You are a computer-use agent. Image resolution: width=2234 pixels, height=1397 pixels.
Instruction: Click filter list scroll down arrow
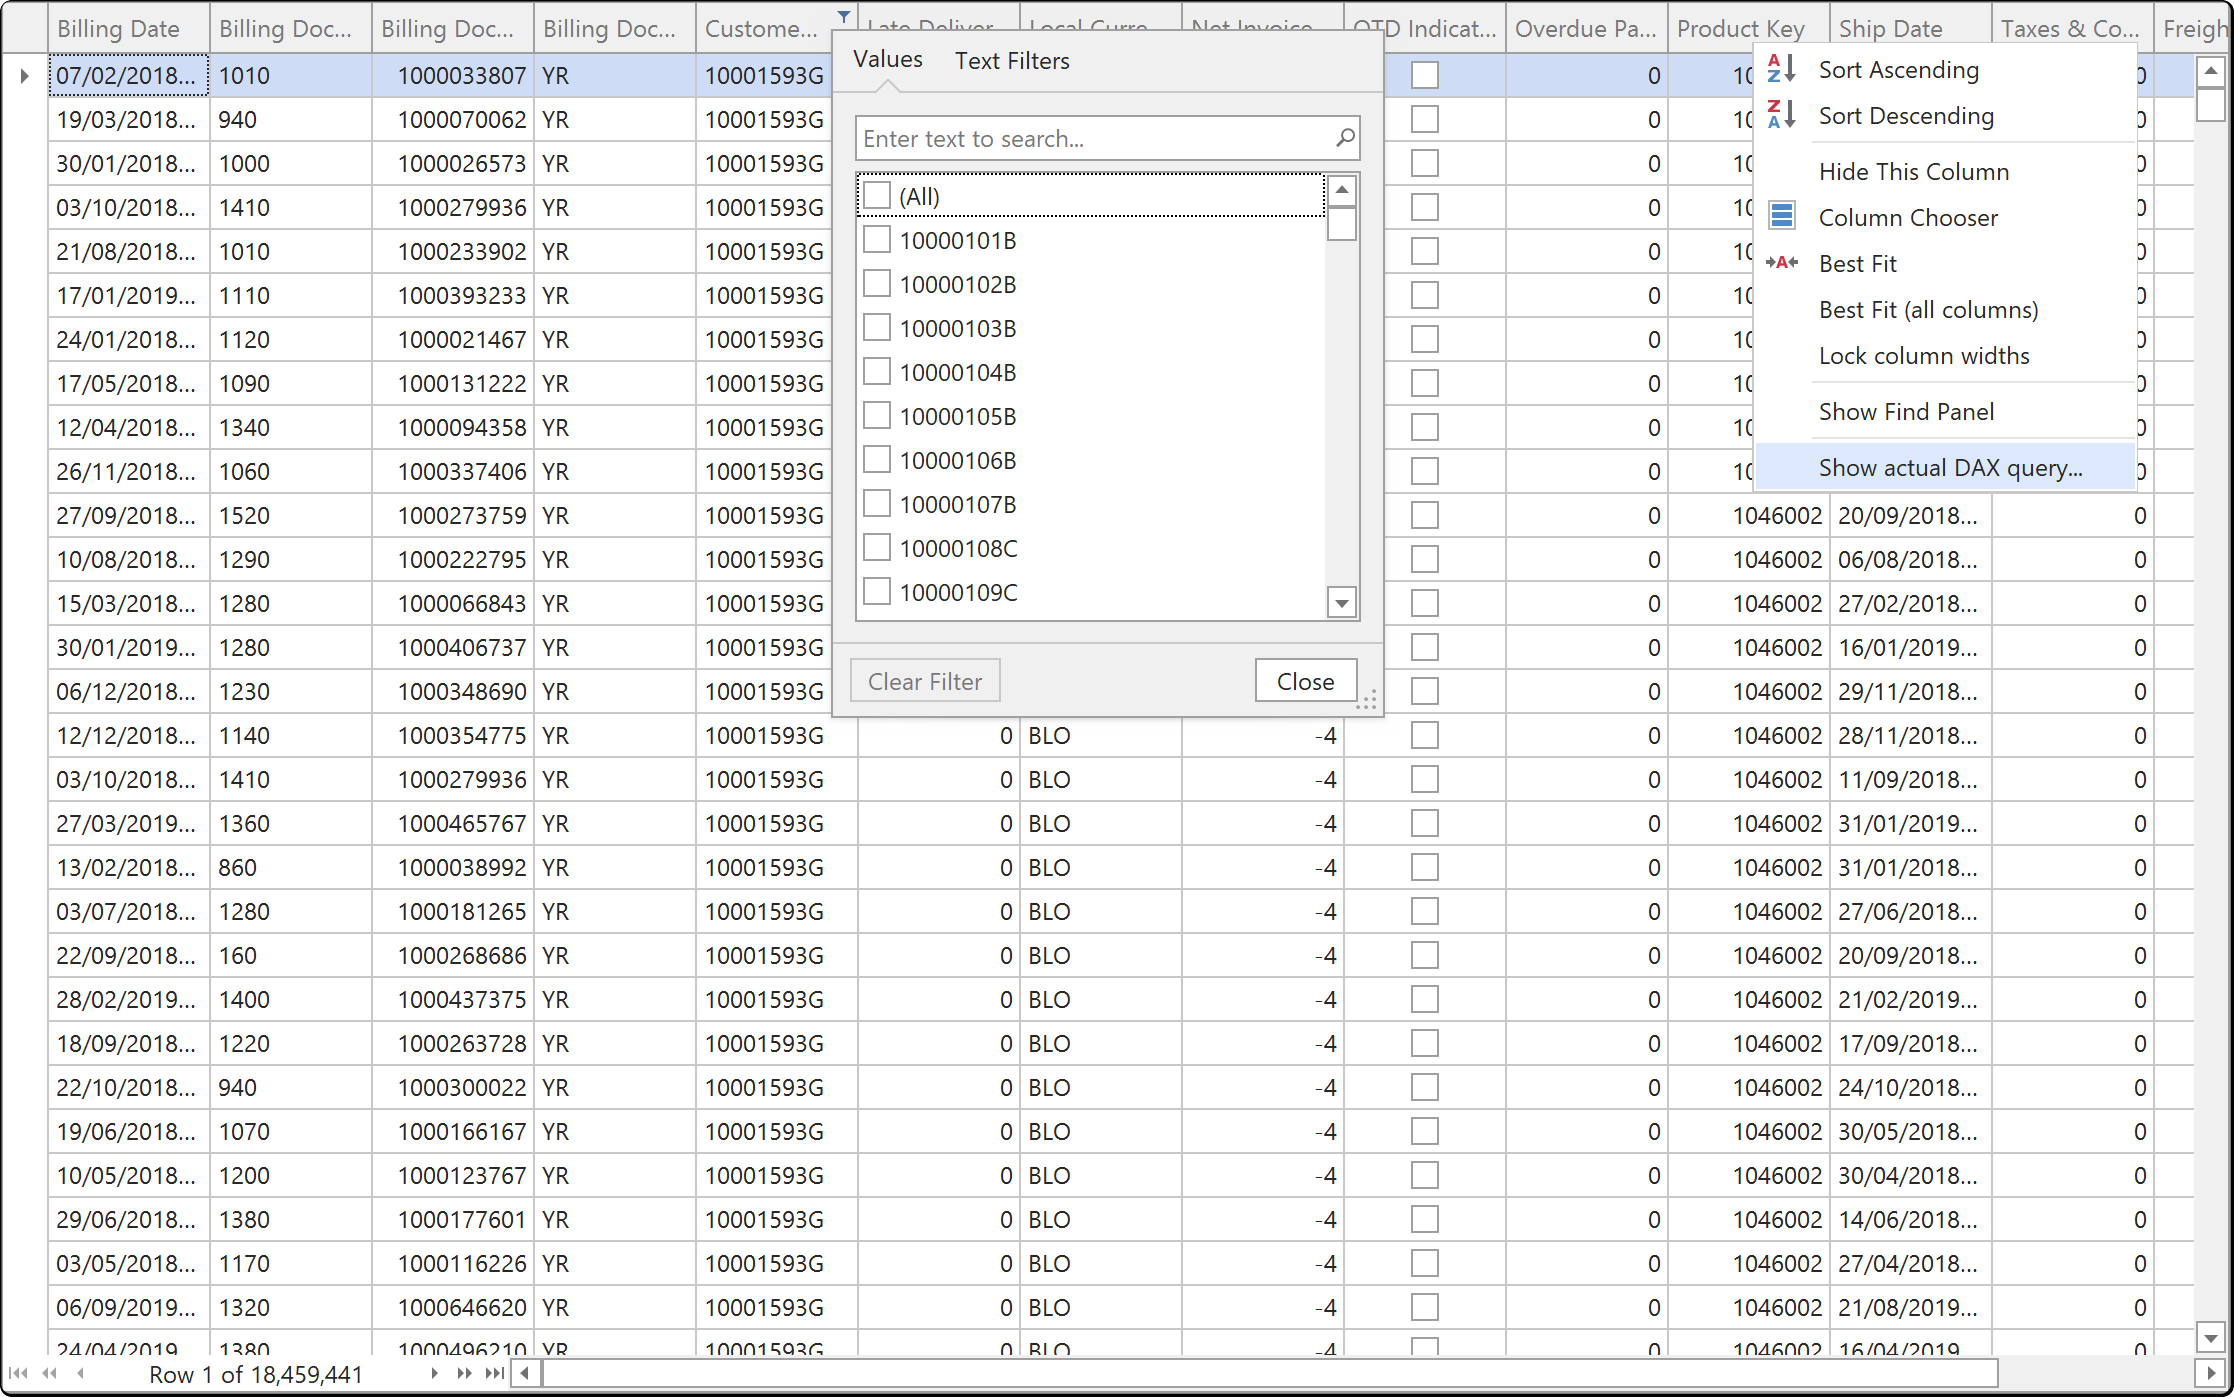click(1342, 603)
